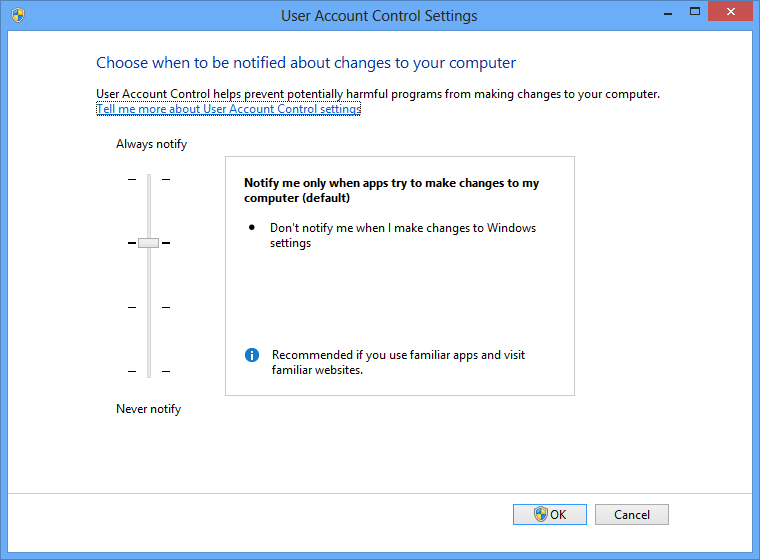Minimize the User Account Control Settings window

668,13
